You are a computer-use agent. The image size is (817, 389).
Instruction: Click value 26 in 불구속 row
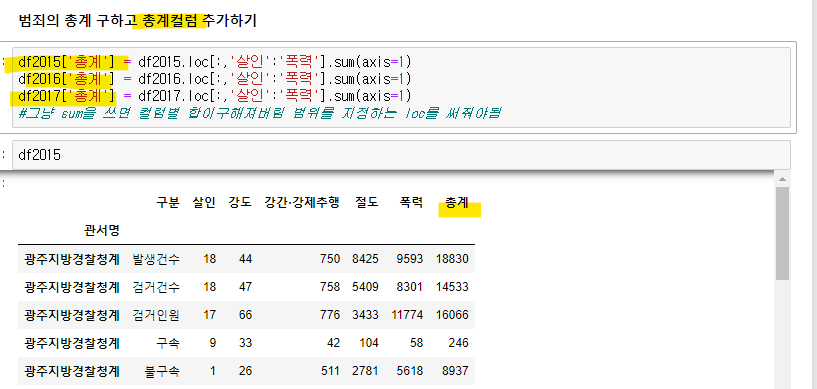tap(245, 371)
